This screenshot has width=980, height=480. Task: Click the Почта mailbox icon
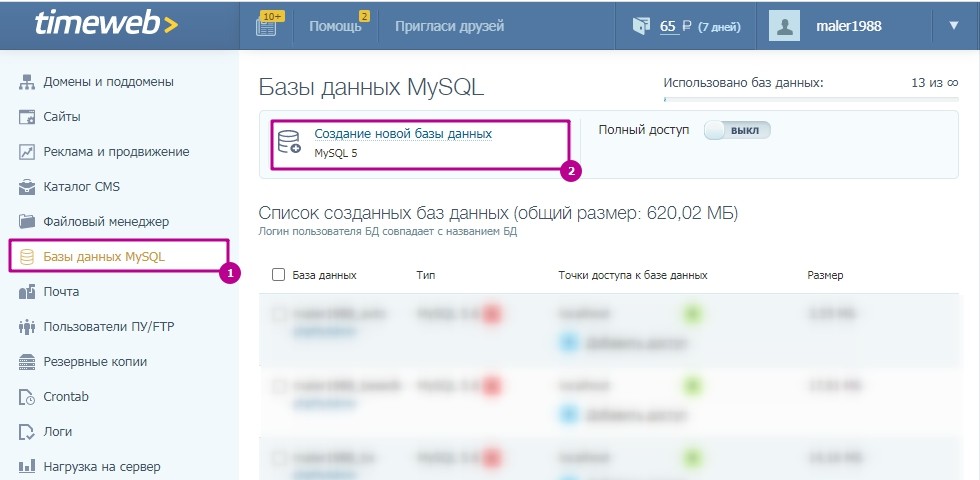(x=27, y=292)
